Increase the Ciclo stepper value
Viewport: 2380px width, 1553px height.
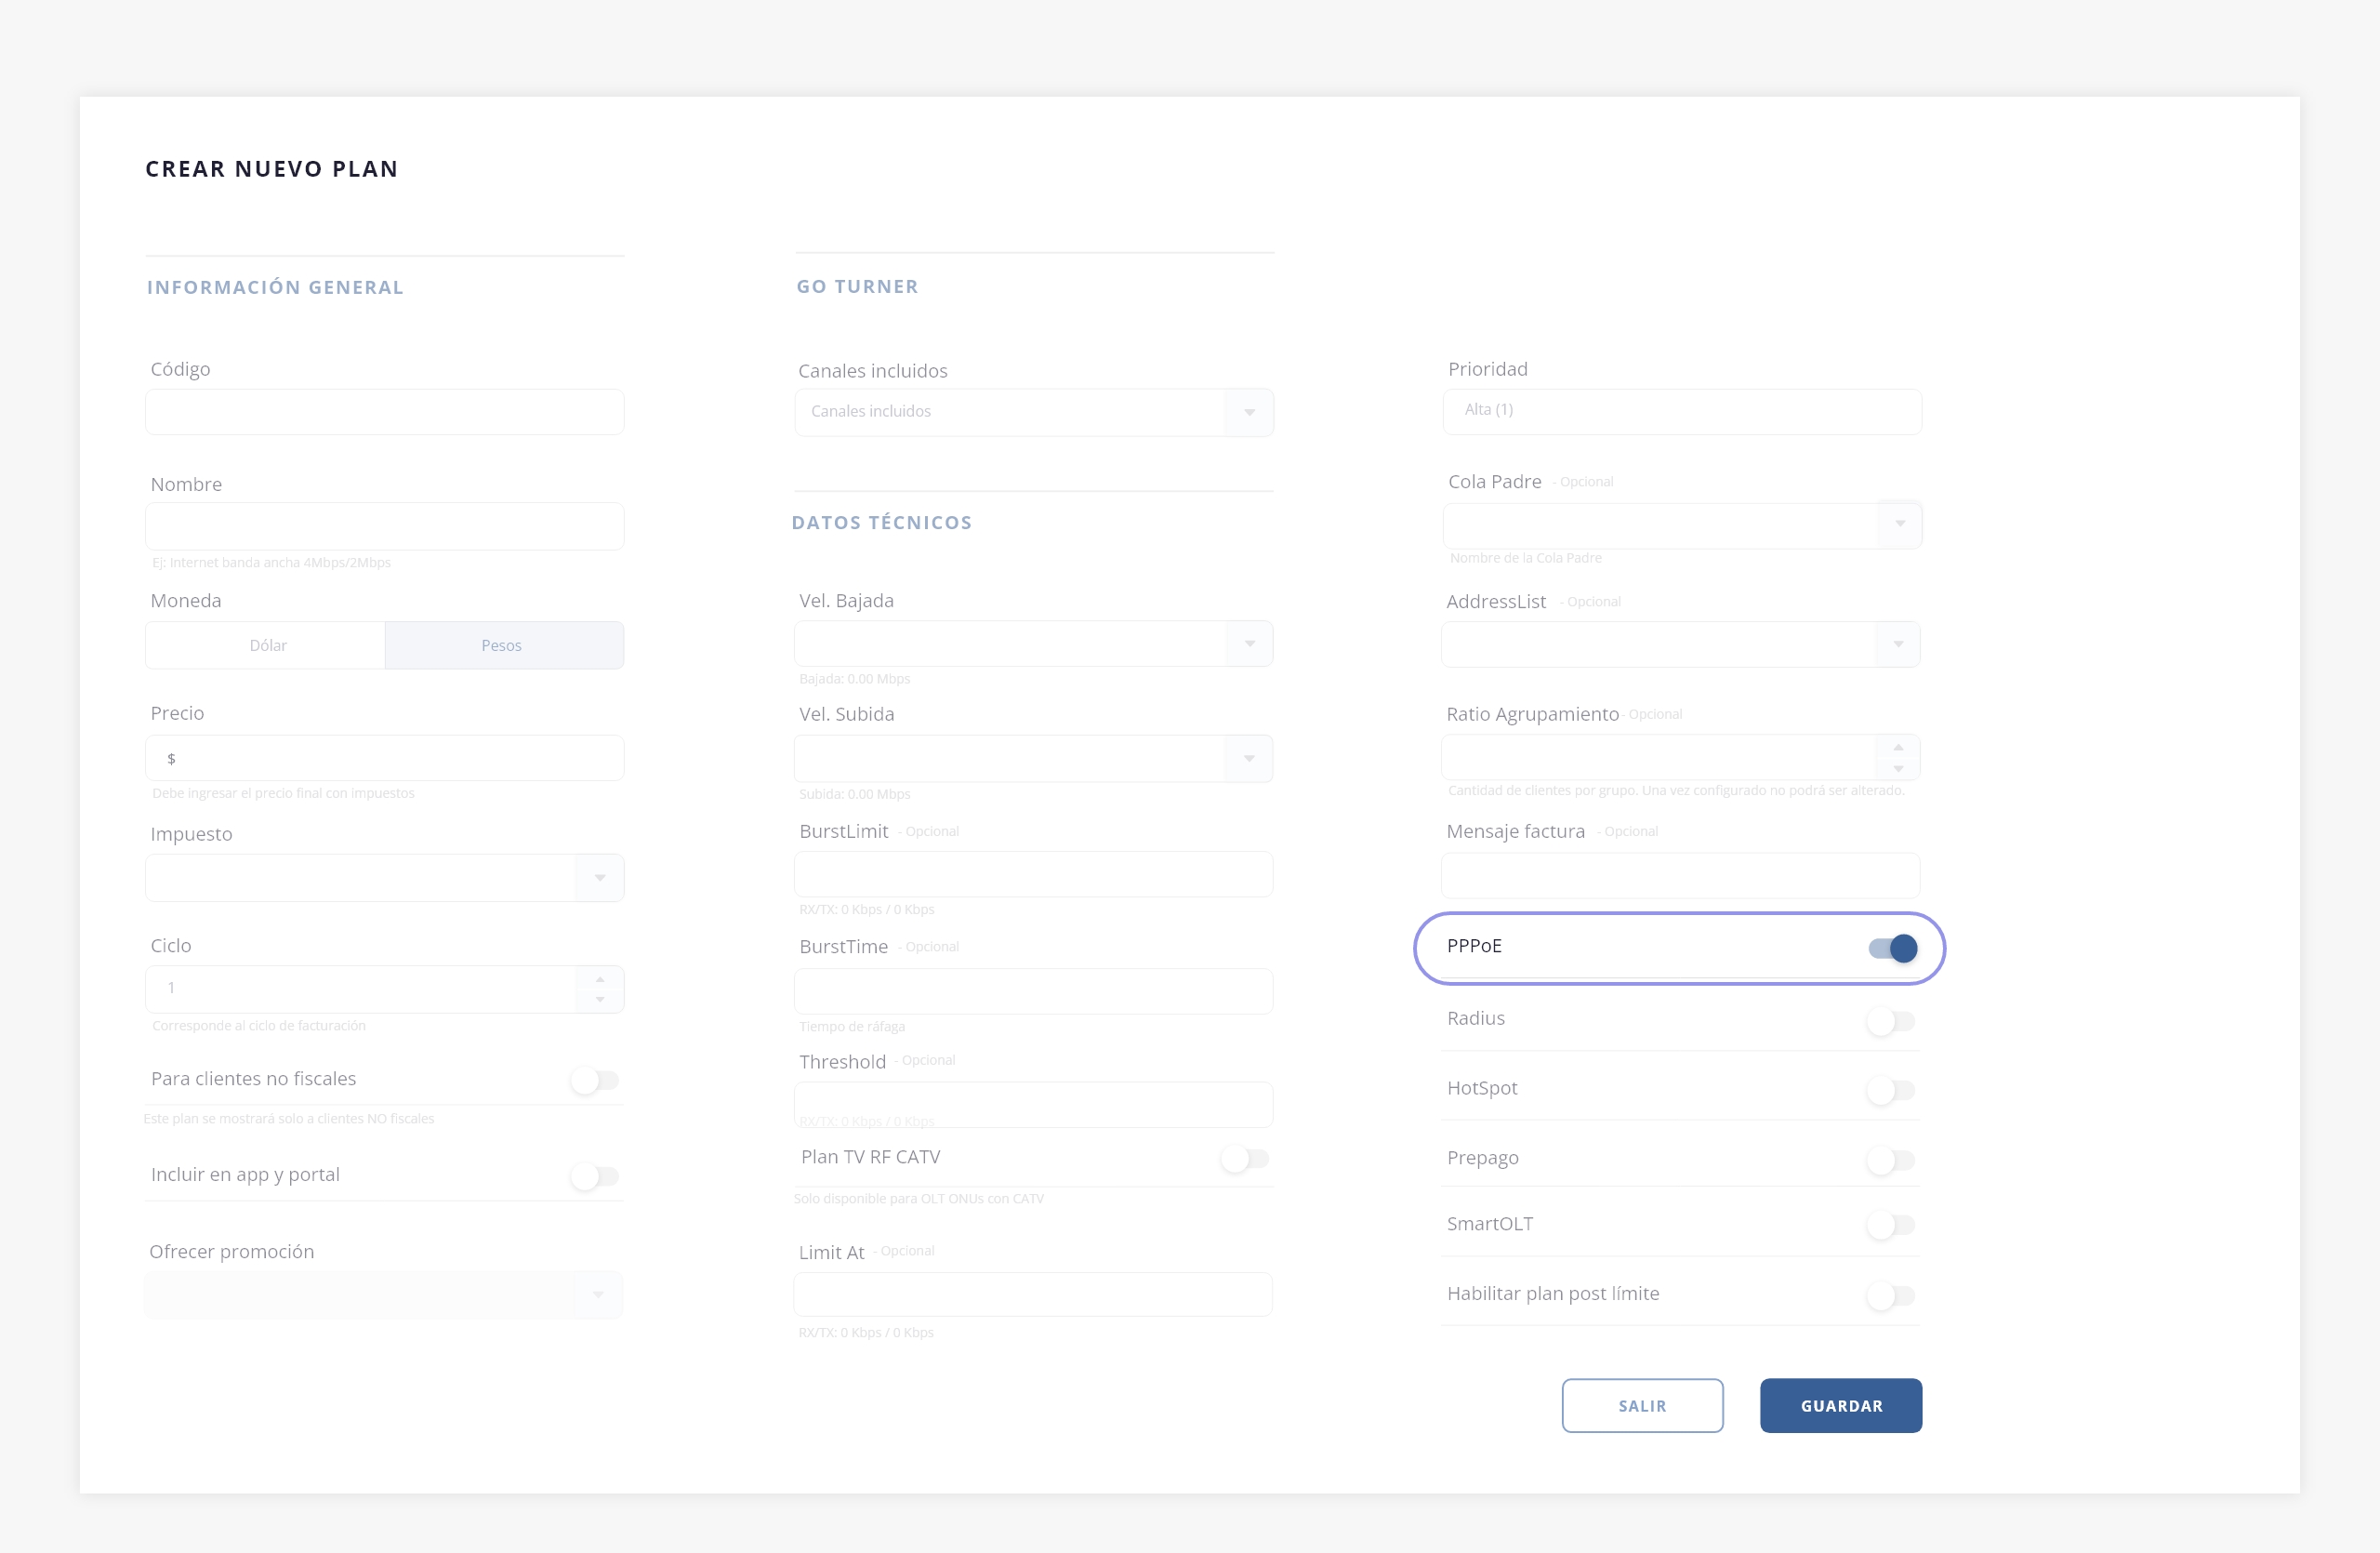coord(600,979)
